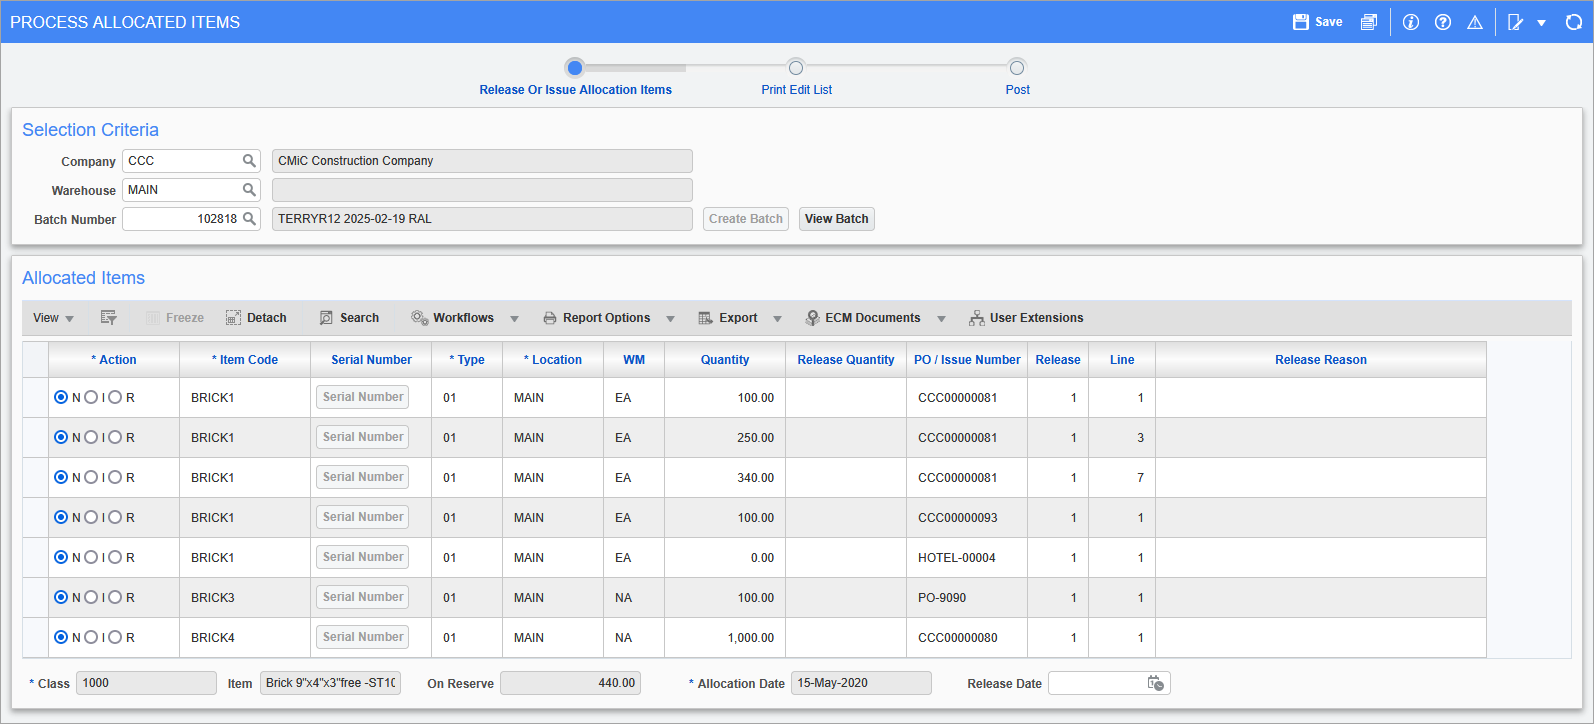Click the Search toolbar item
This screenshot has width=1594, height=724.
point(349,318)
